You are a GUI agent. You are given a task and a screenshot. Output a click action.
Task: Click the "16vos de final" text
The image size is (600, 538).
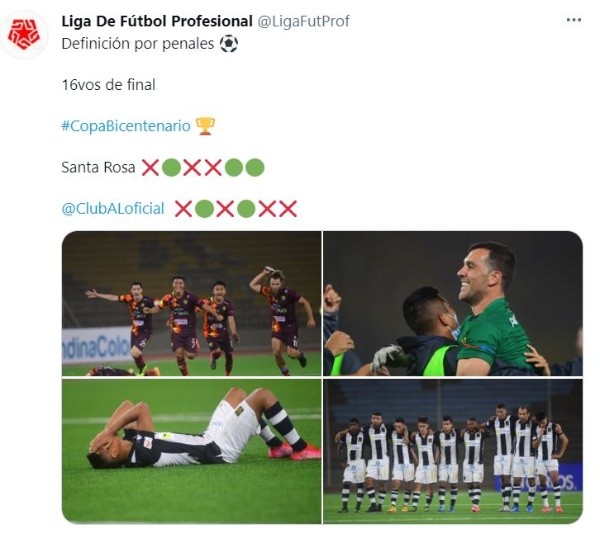point(108,85)
